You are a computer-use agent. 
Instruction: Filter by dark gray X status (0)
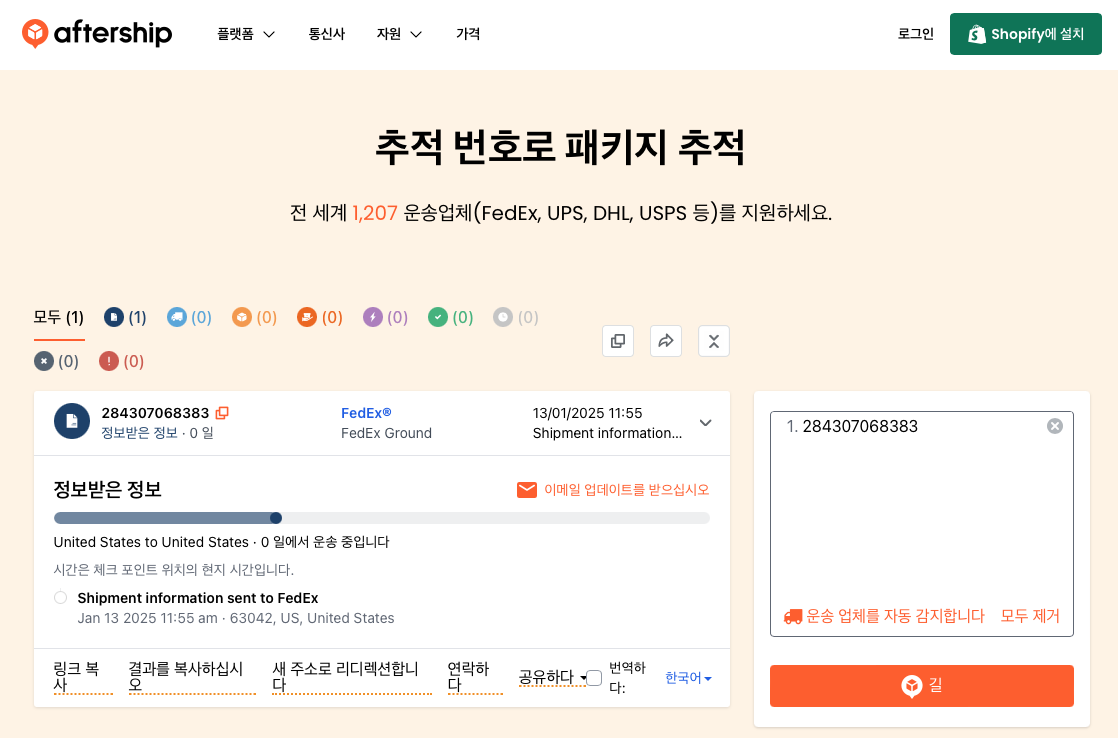[56, 362]
